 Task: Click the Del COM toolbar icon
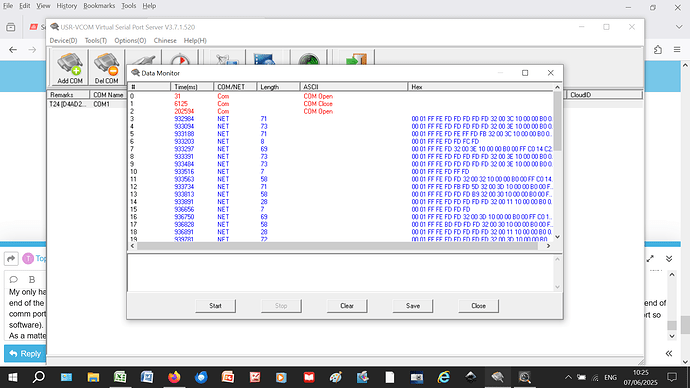[x=106, y=67]
